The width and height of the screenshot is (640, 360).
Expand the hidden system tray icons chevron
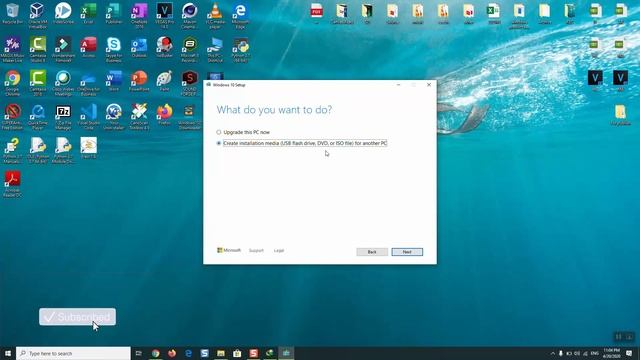tap(553, 353)
